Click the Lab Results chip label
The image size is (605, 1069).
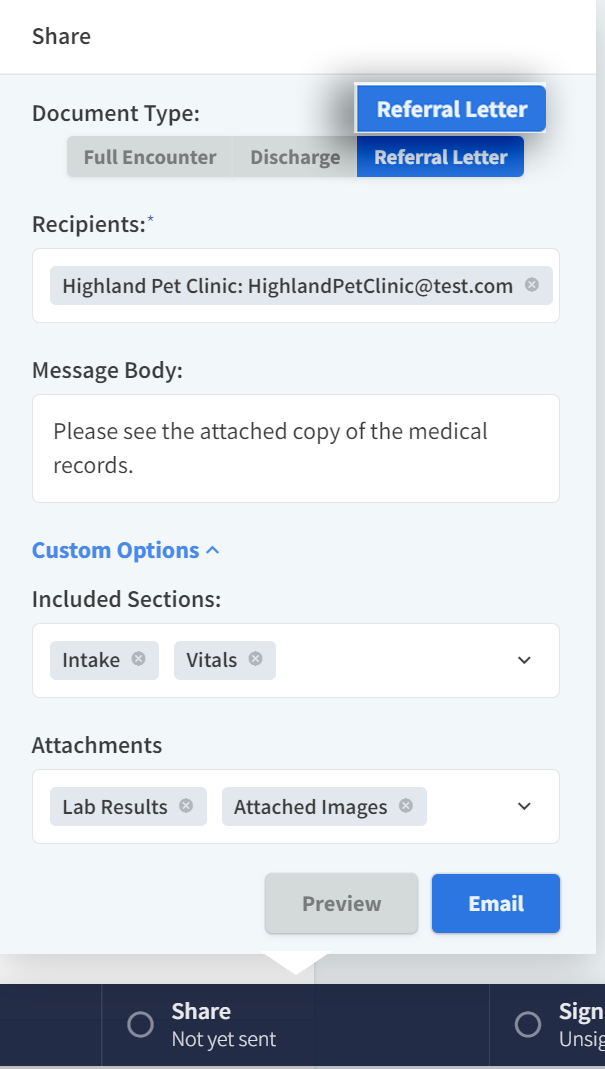click(x=115, y=807)
